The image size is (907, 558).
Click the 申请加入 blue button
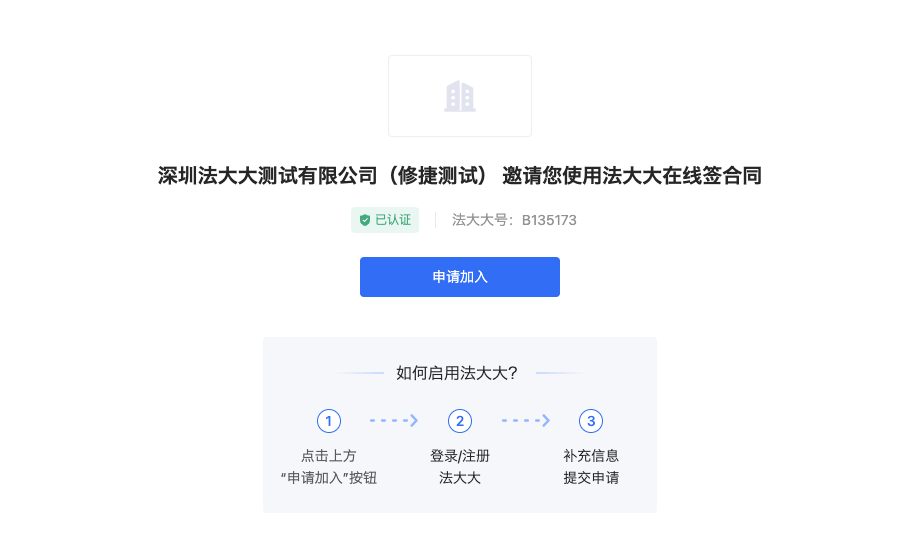point(459,277)
